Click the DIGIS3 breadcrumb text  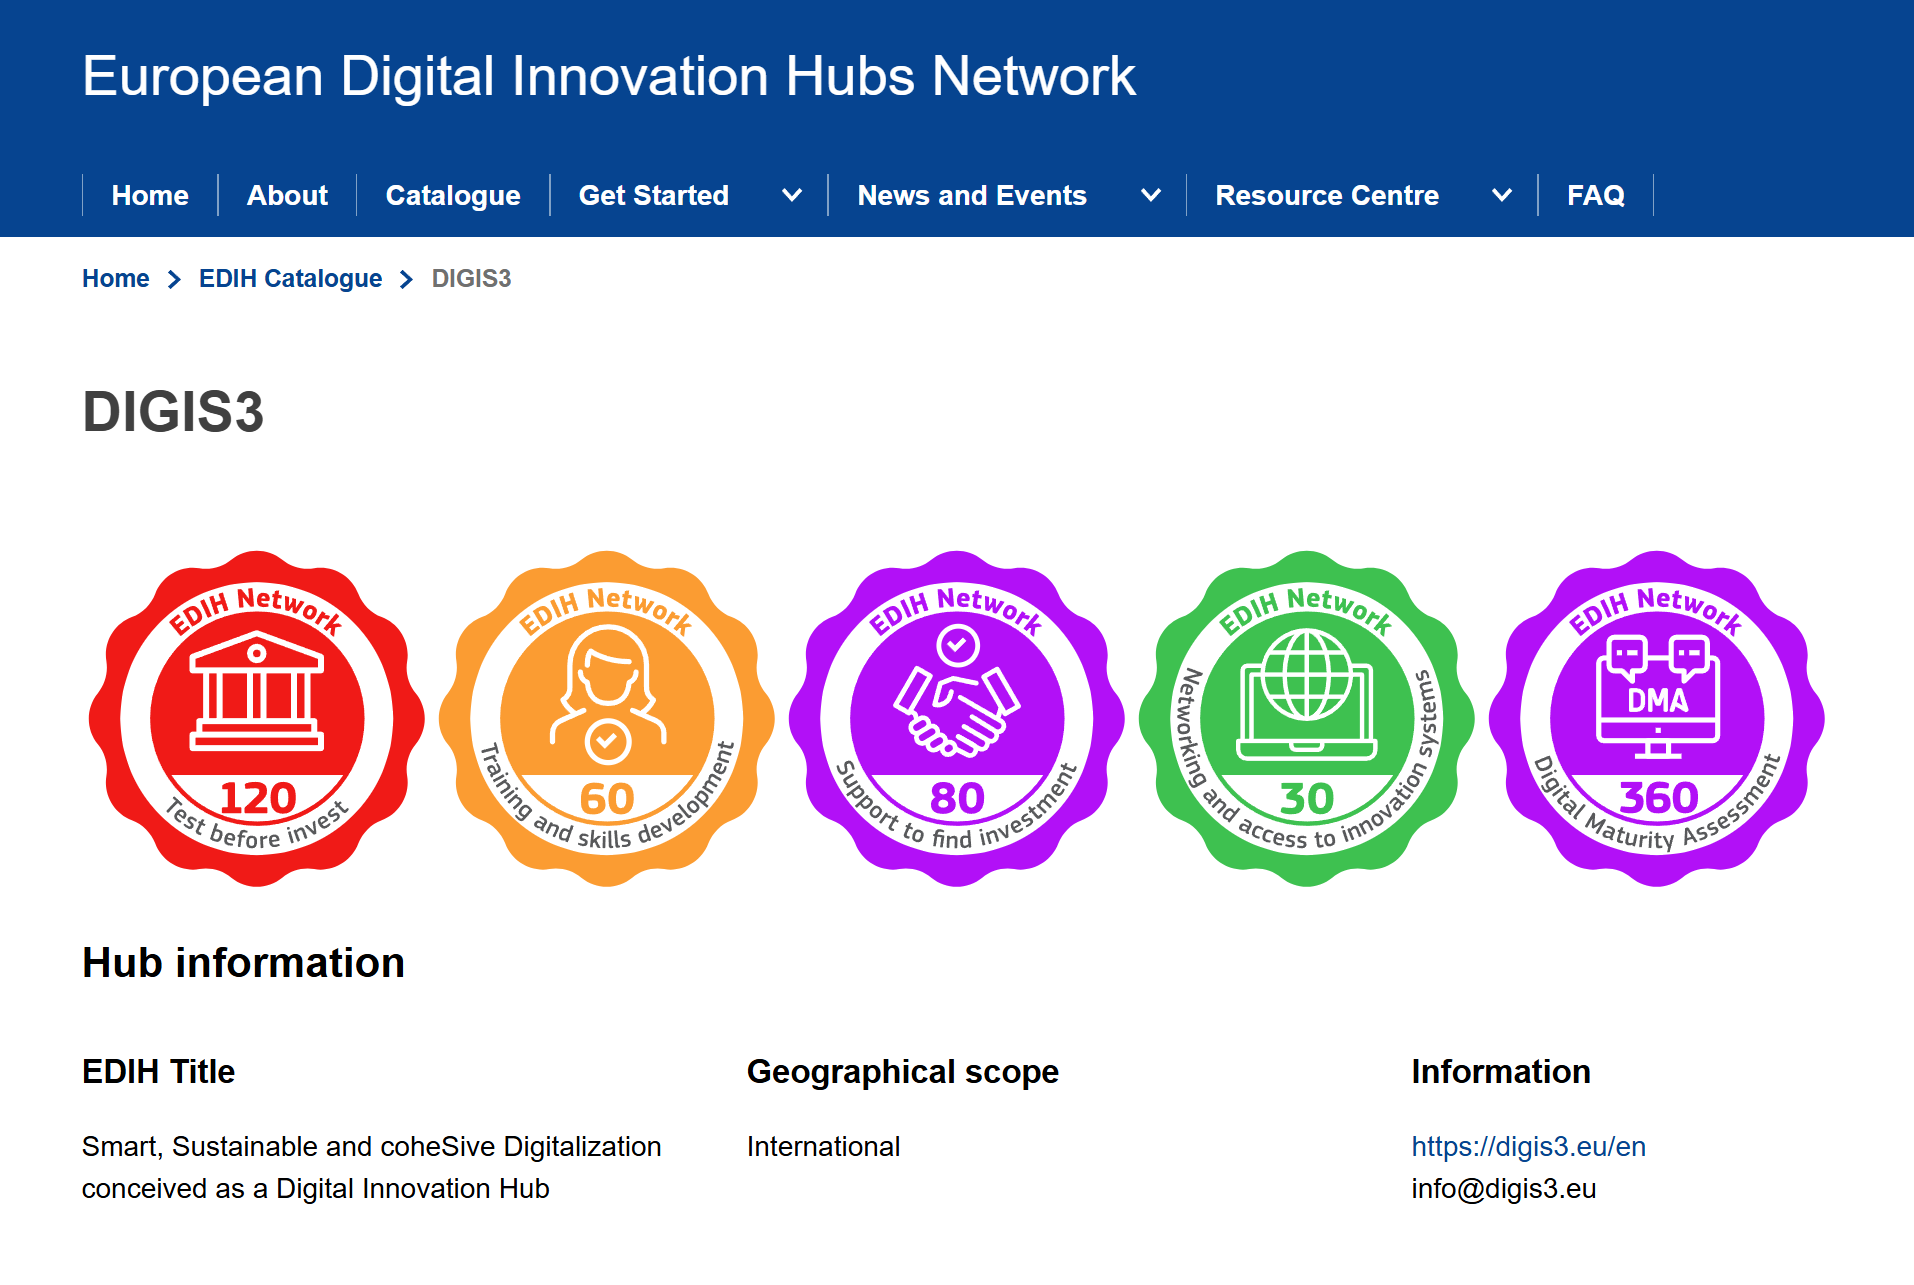tap(471, 278)
